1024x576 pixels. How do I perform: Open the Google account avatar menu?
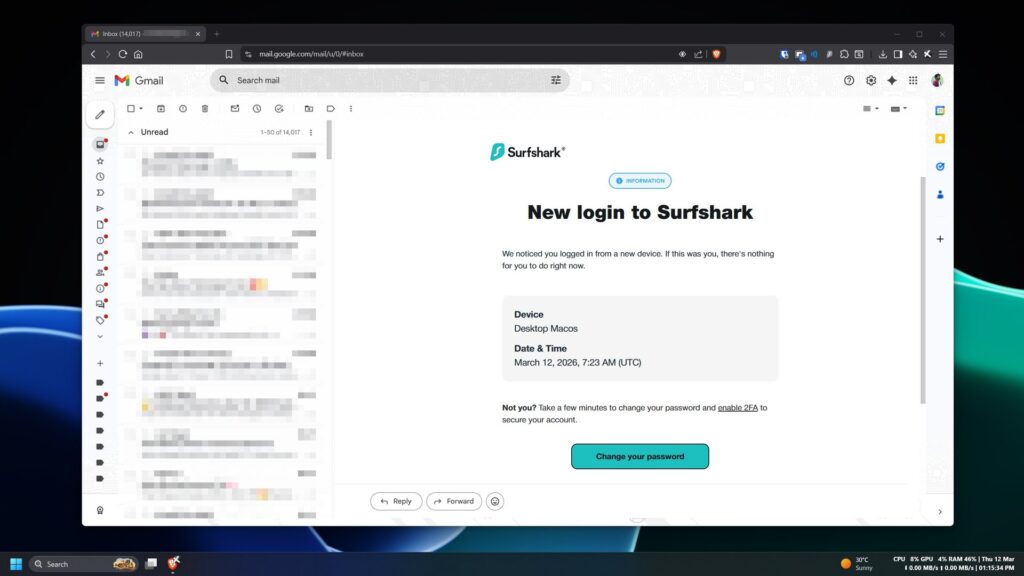coord(937,80)
